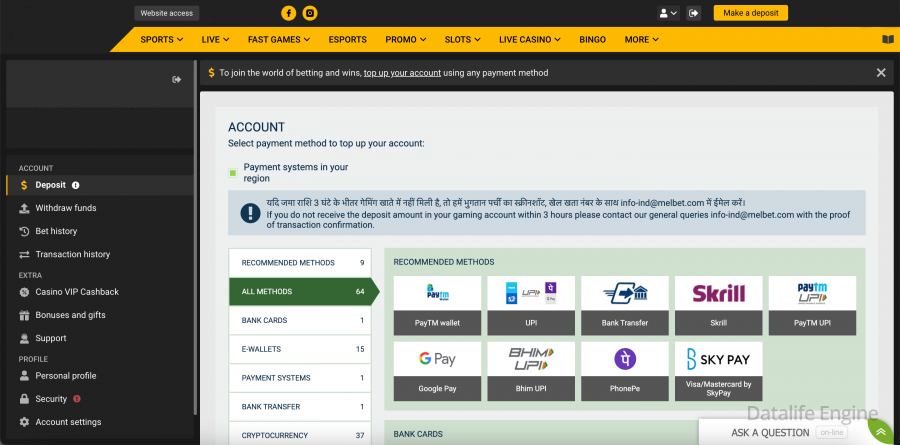900x445 pixels.
Task: Expand the SLOTS menu
Action: (x=463, y=40)
